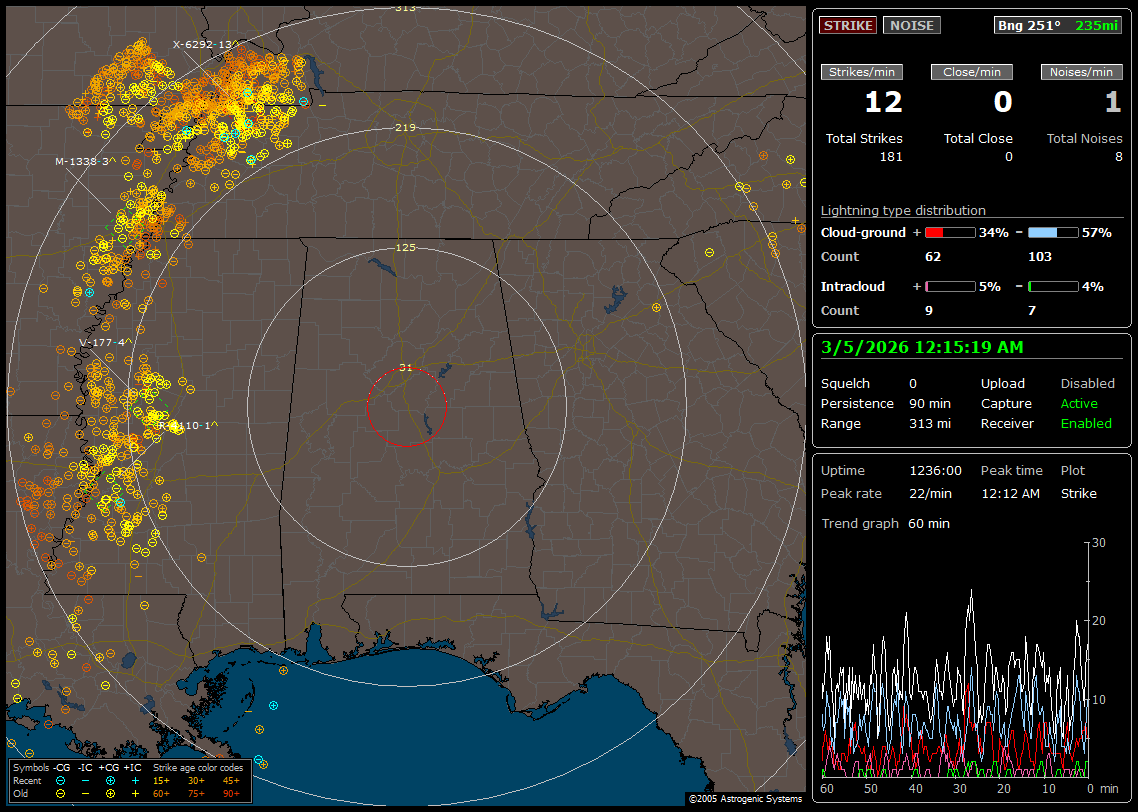Click the Recent -IC dash symbol in the legend
Image resolution: width=1138 pixels, height=812 pixels.
point(86,780)
